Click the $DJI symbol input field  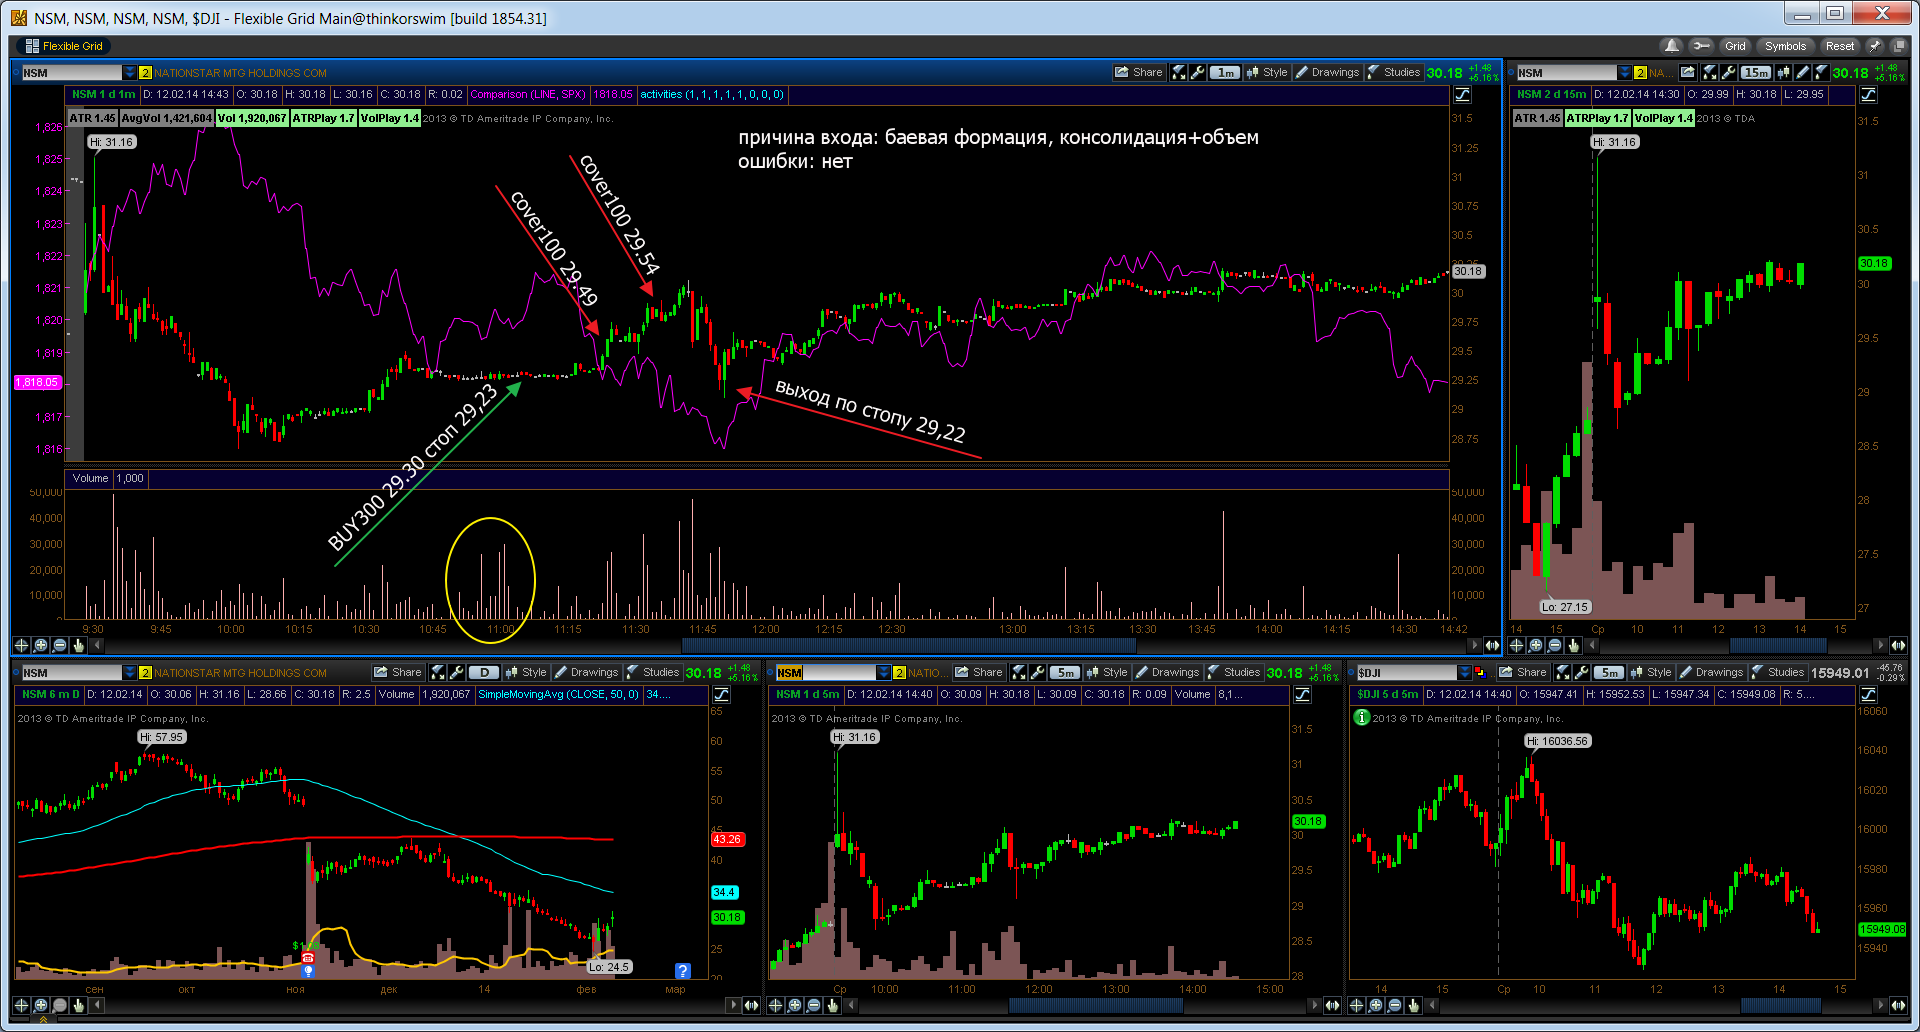click(1406, 672)
